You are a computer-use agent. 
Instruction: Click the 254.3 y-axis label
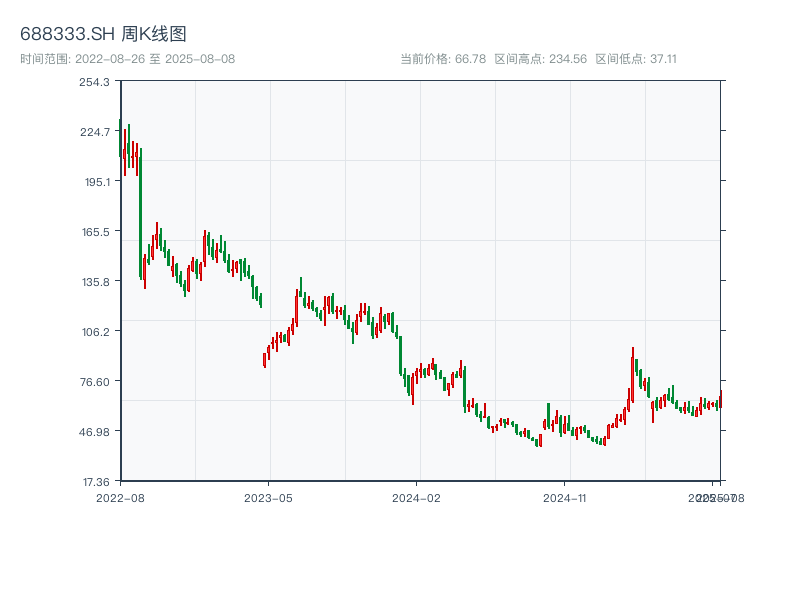95,82
